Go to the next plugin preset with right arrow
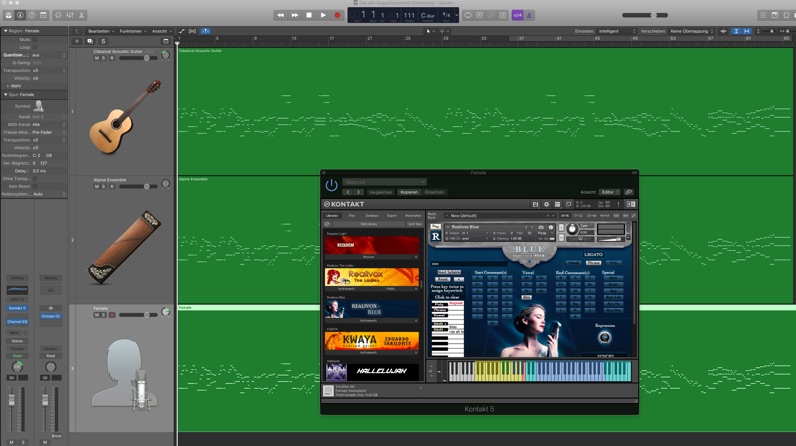The image size is (796, 446). [358, 192]
